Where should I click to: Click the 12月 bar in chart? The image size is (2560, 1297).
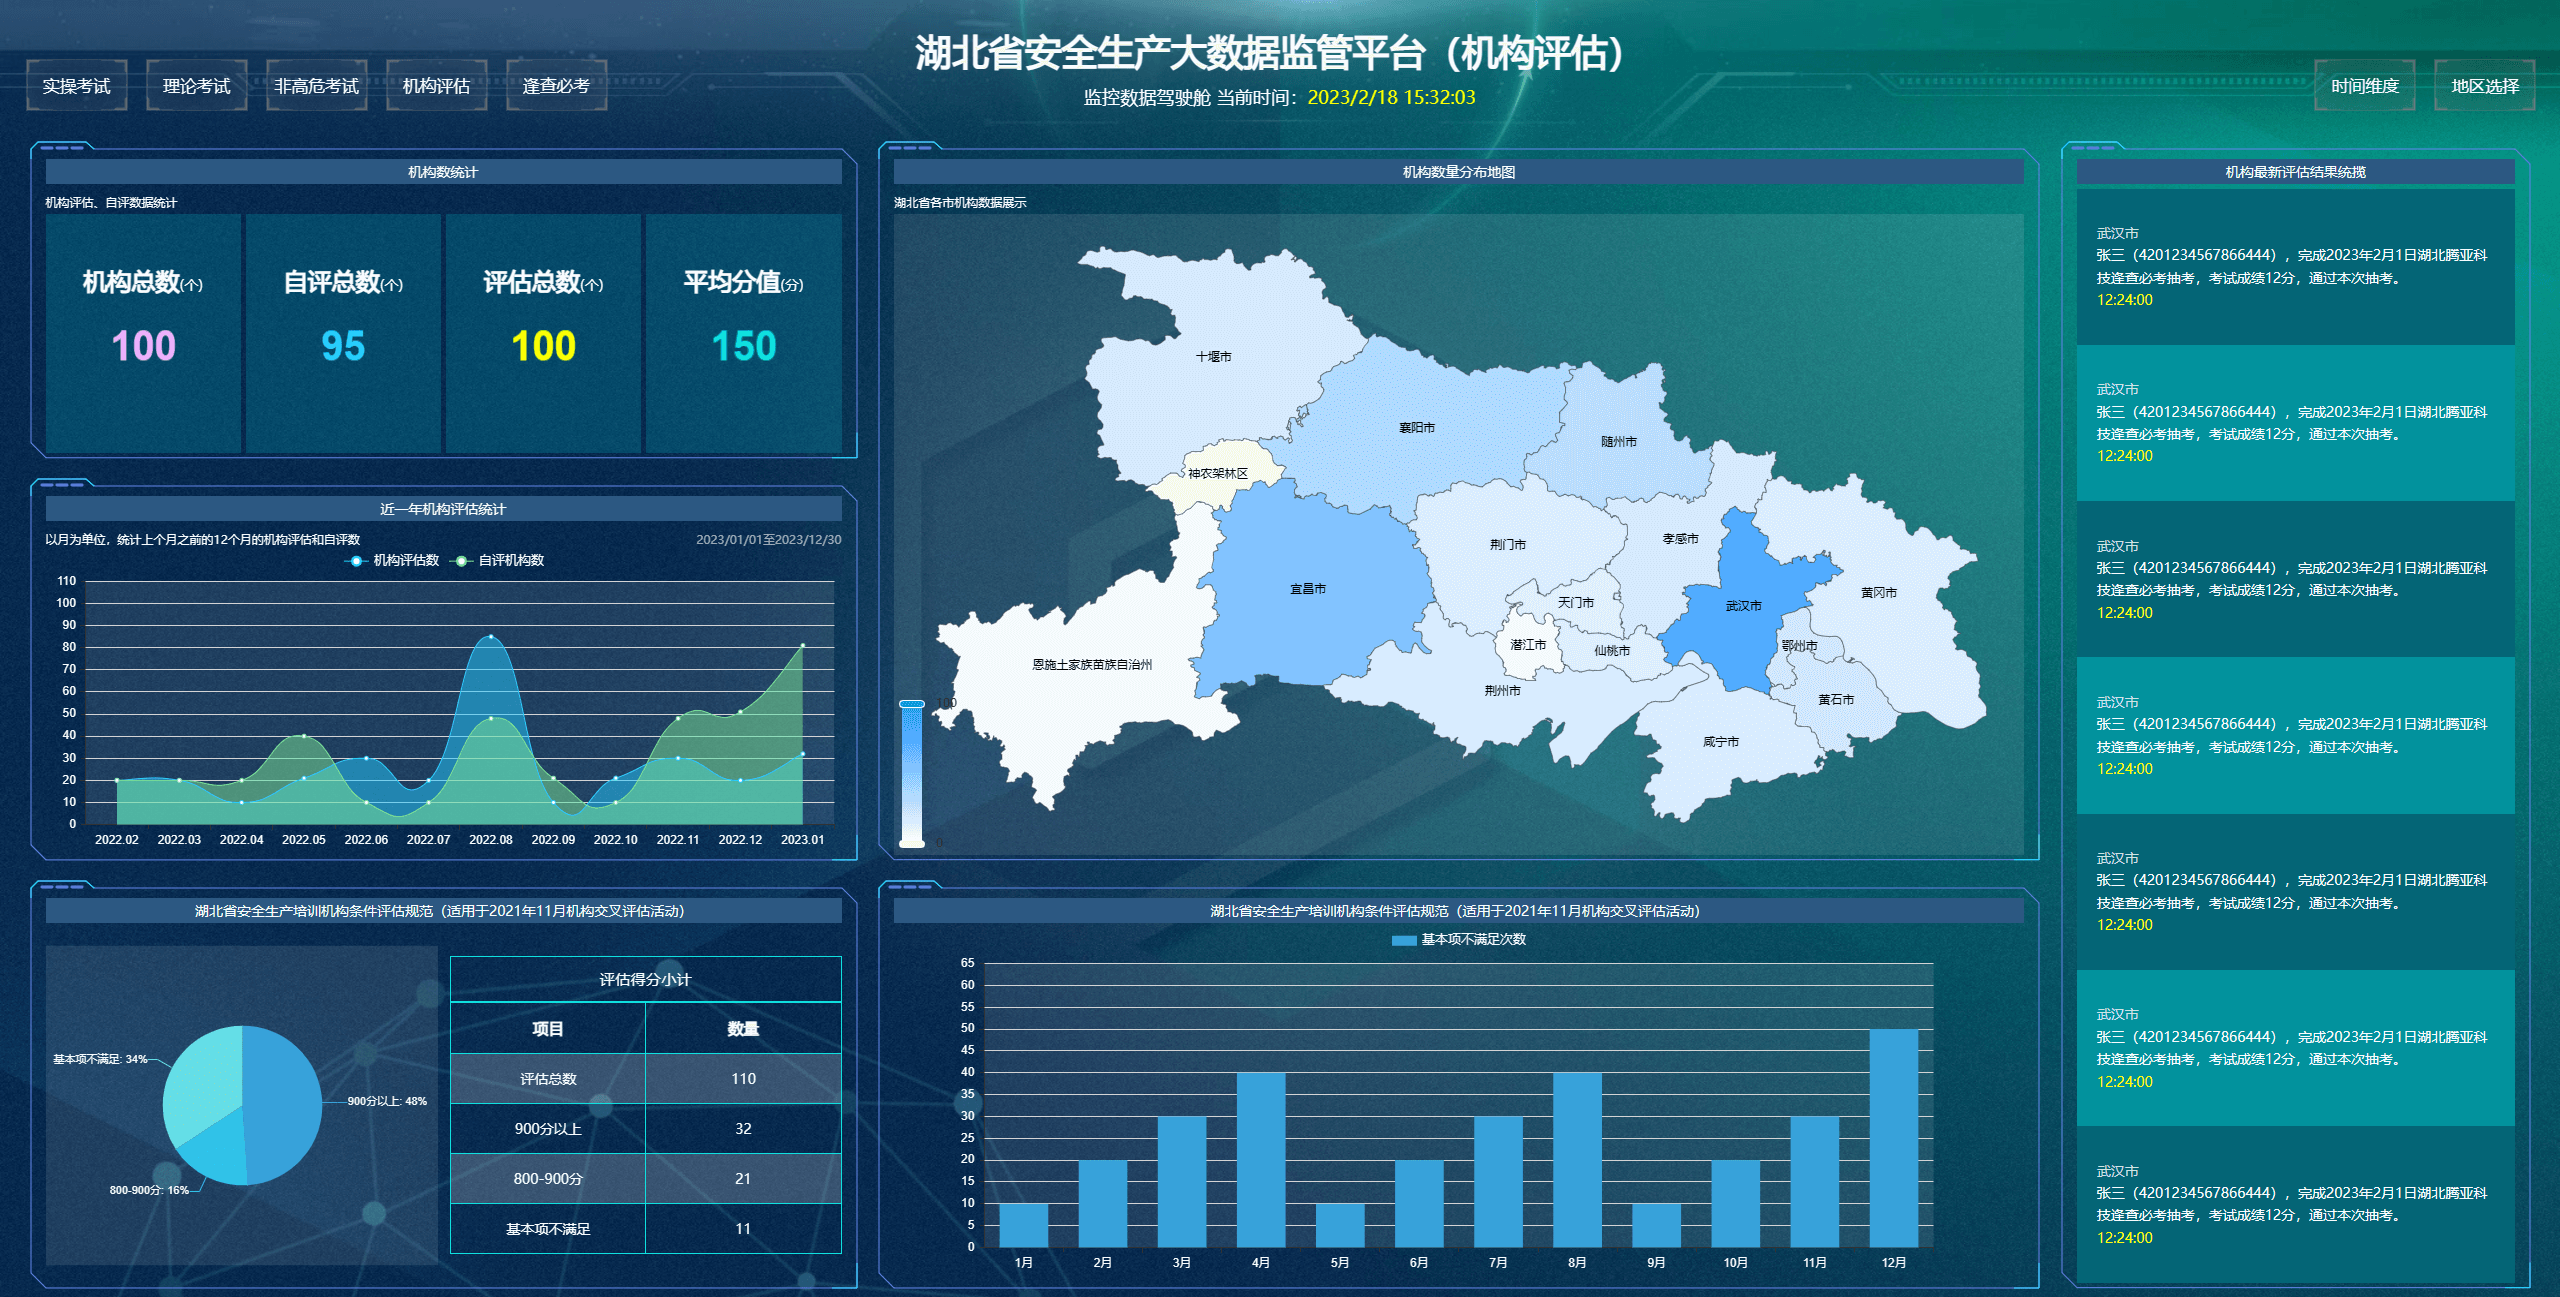(x=1894, y=1138)
